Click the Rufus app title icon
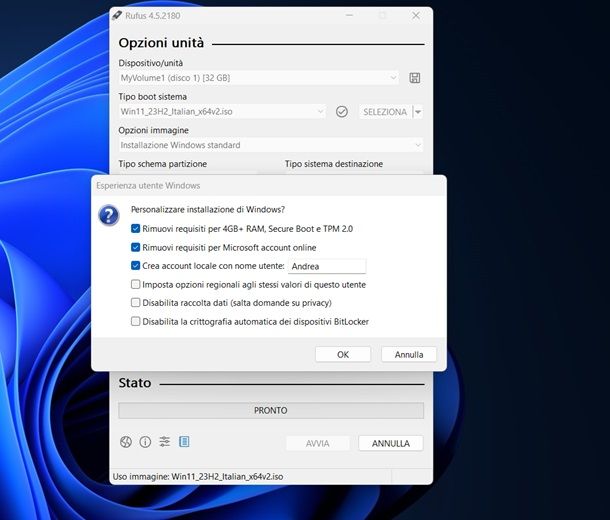Screen dimensions: 610x520 click(x=117, y=16)
